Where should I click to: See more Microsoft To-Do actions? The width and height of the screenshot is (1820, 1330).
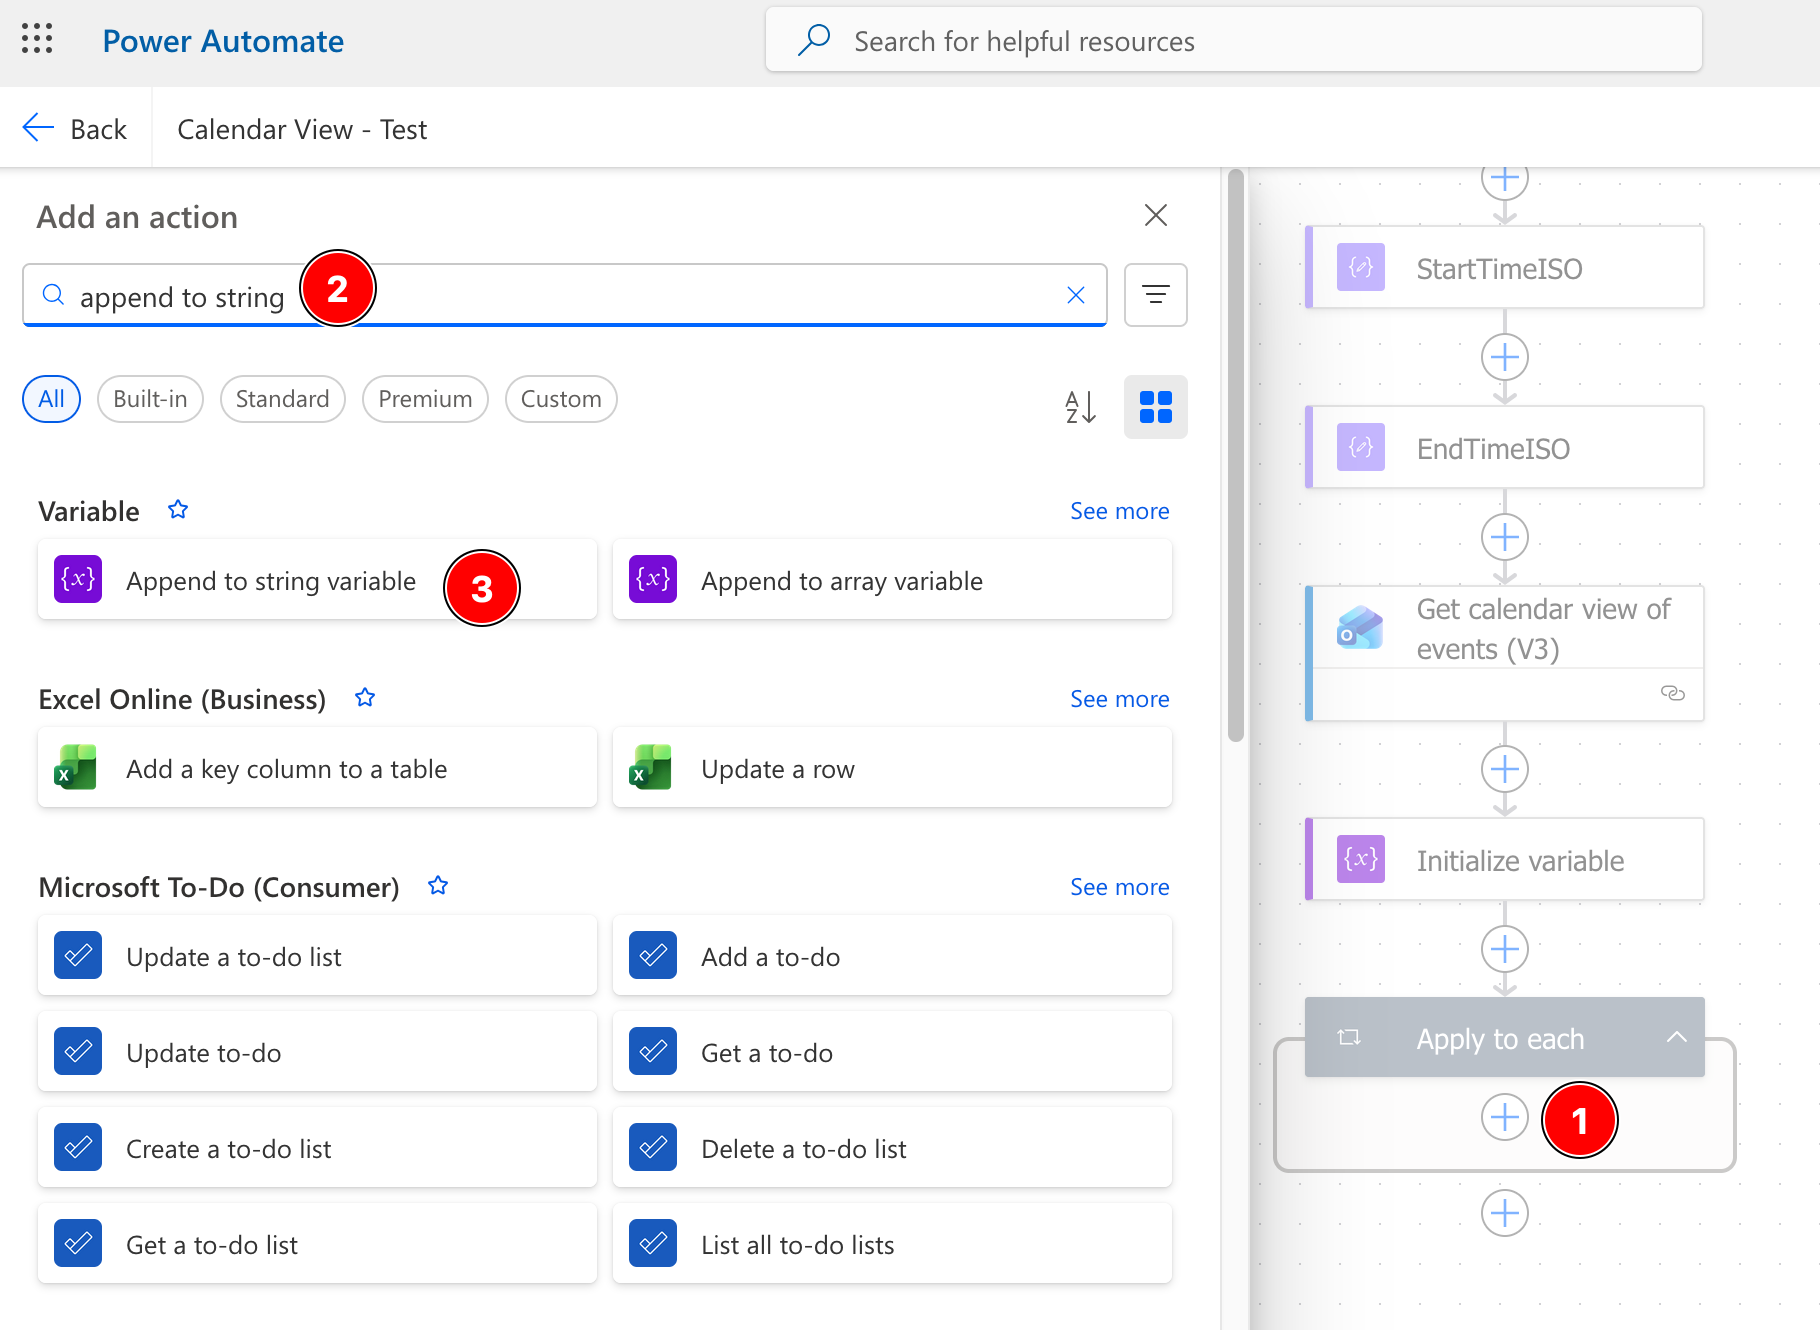[x=1119, y=887]
